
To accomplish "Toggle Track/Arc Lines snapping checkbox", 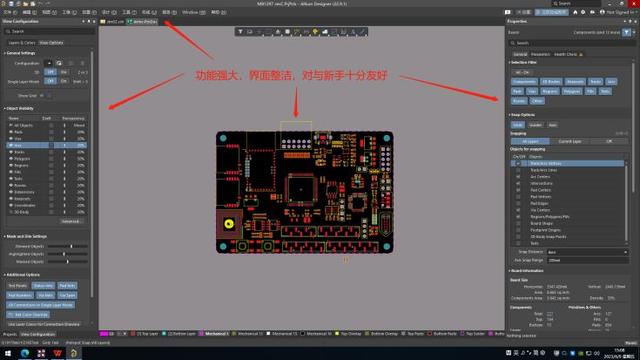I will tap(518, 170).
